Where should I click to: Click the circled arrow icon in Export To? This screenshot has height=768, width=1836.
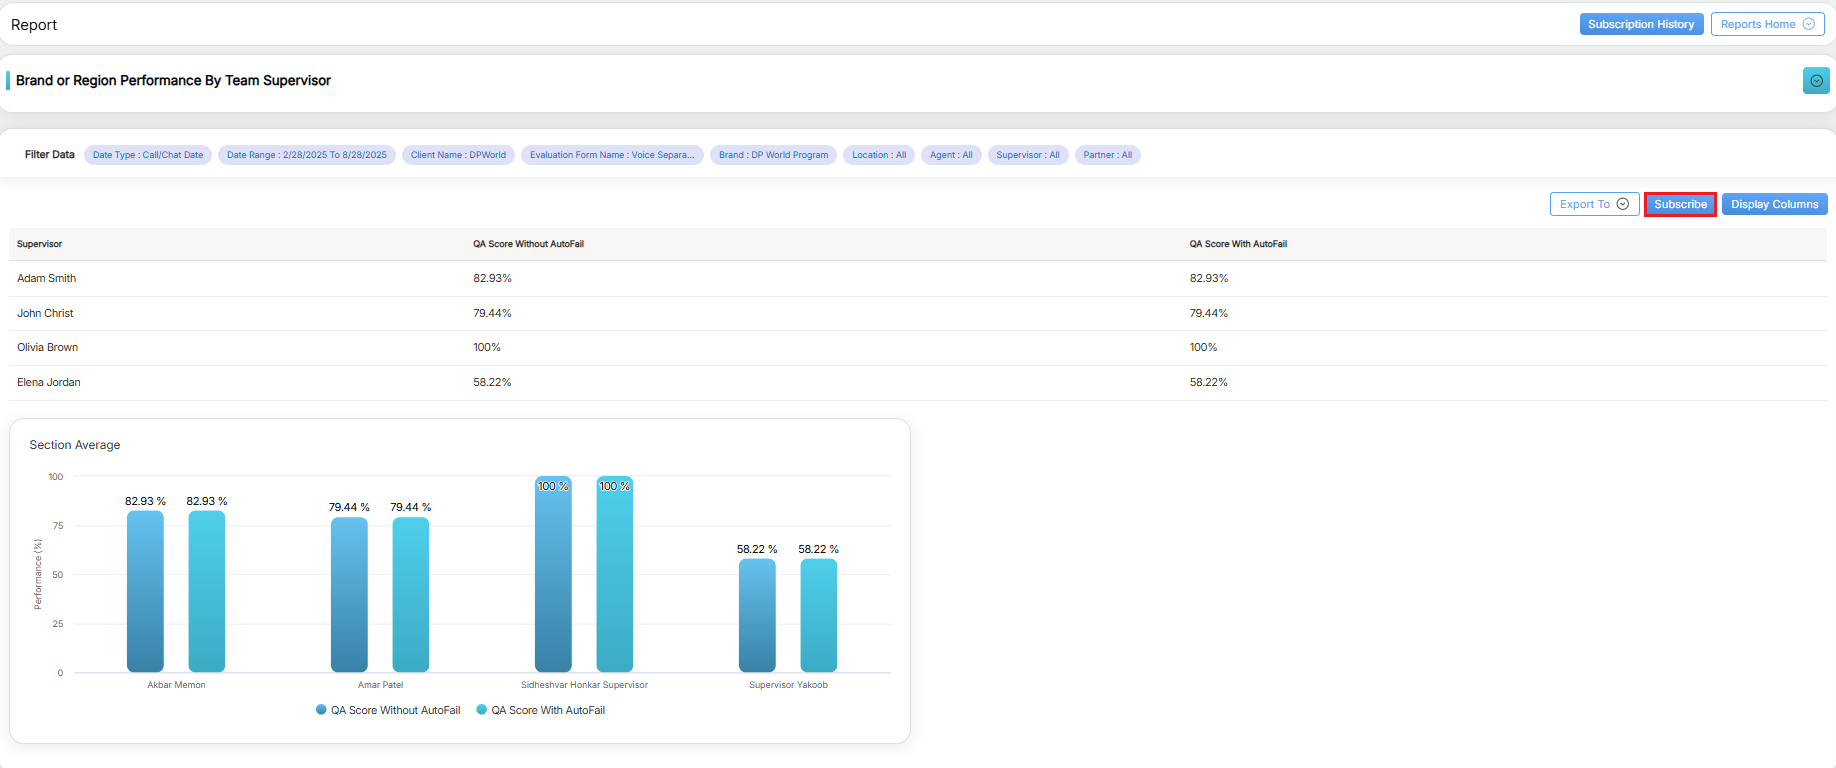(x=1623, y=204)
